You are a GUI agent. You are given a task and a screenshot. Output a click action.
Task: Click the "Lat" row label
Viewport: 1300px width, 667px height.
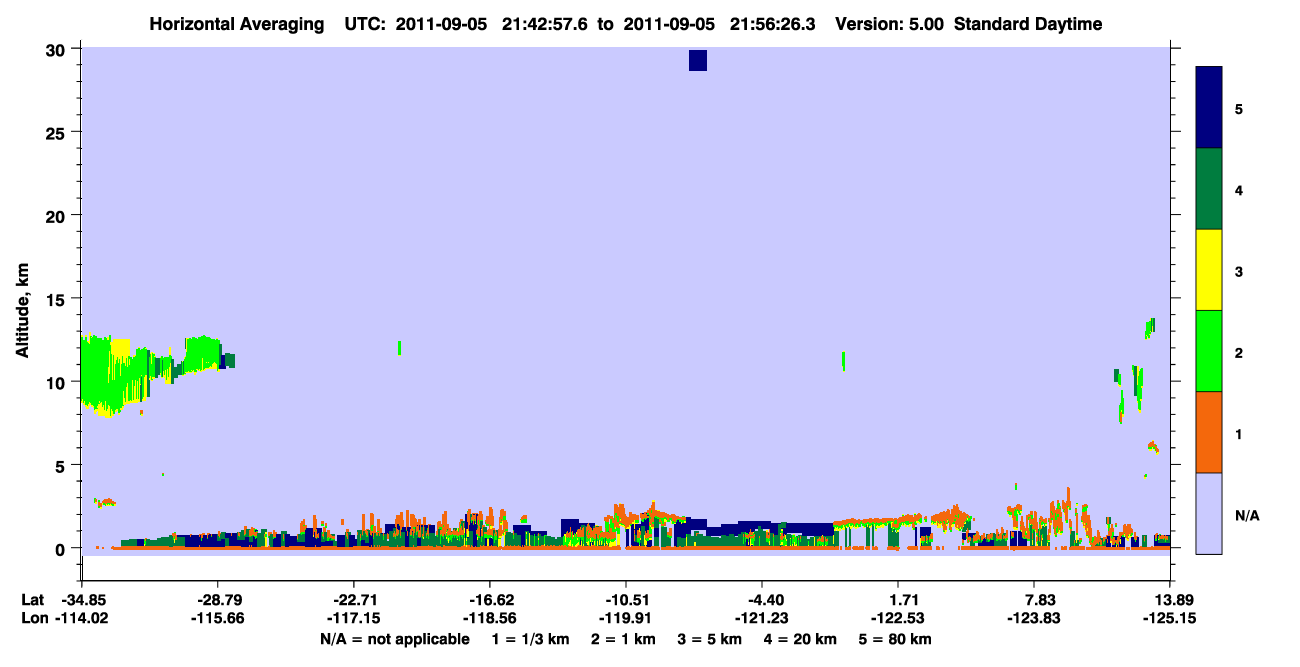pos(32,600)
